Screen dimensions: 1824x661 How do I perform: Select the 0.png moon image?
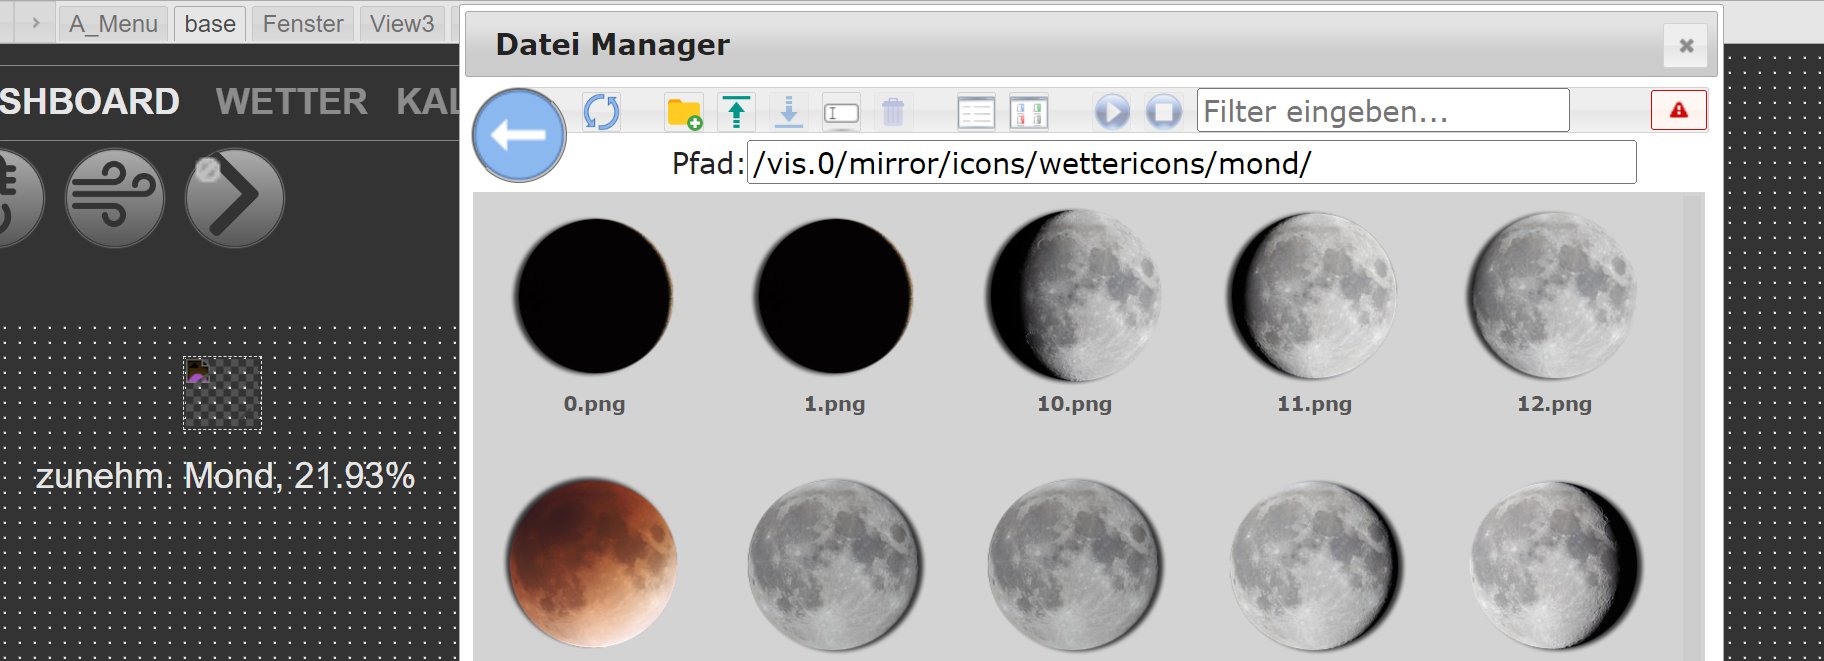pos(594,296)
